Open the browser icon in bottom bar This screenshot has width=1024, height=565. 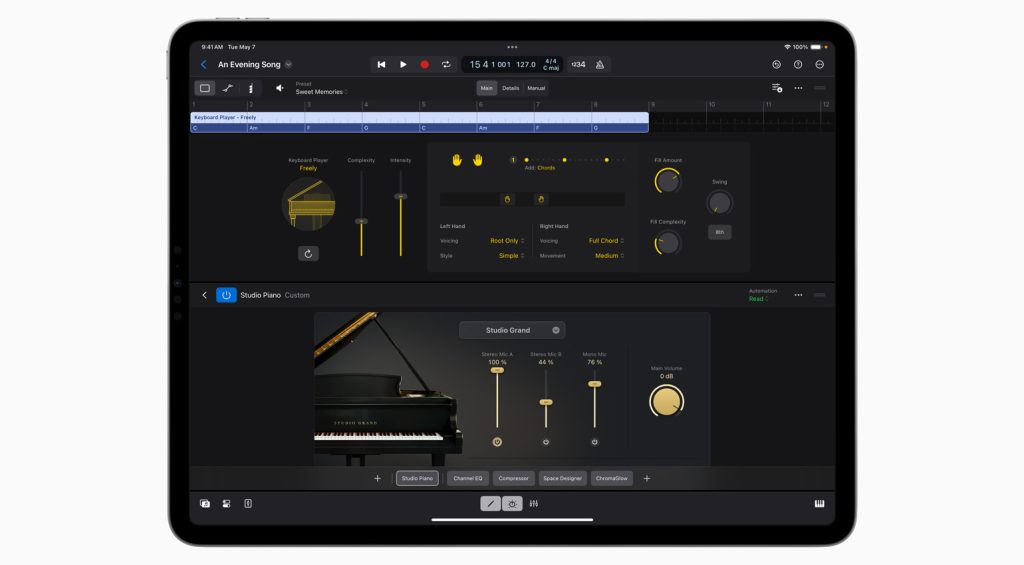click(x=205, y=504)
